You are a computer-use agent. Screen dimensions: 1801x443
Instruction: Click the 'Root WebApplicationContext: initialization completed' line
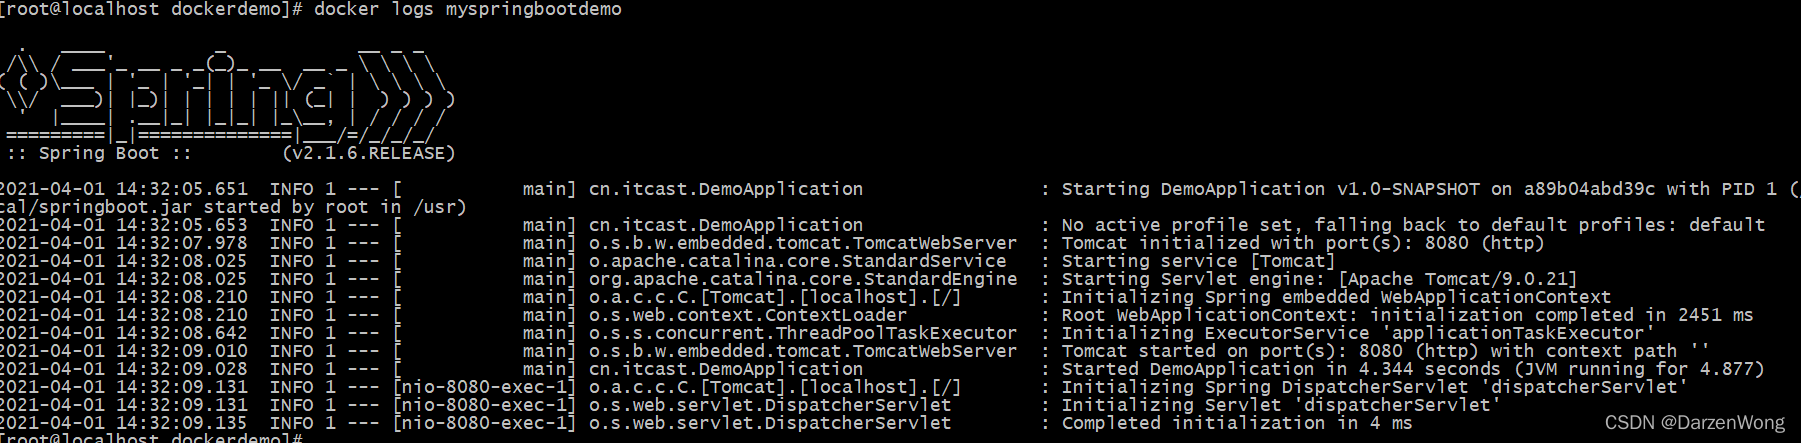(x=1407, y=315)
